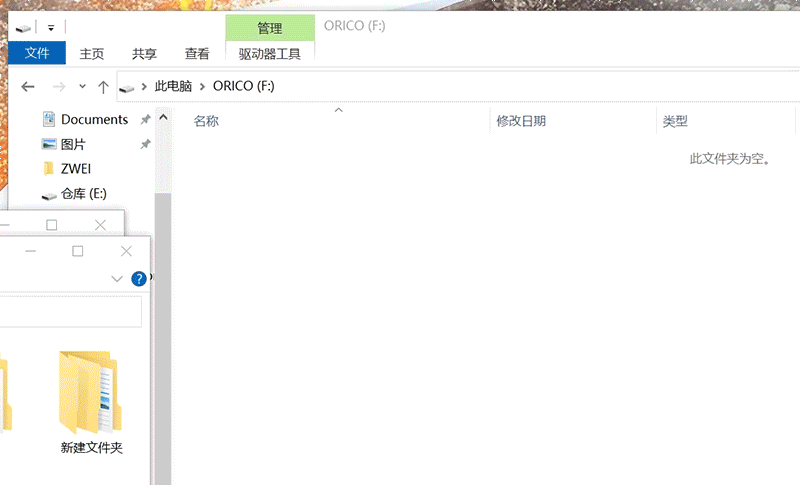Open 图片 in the navigation pane
This screenshot has width=800, height=485.
pyautogui.click(x=73, y=144)
